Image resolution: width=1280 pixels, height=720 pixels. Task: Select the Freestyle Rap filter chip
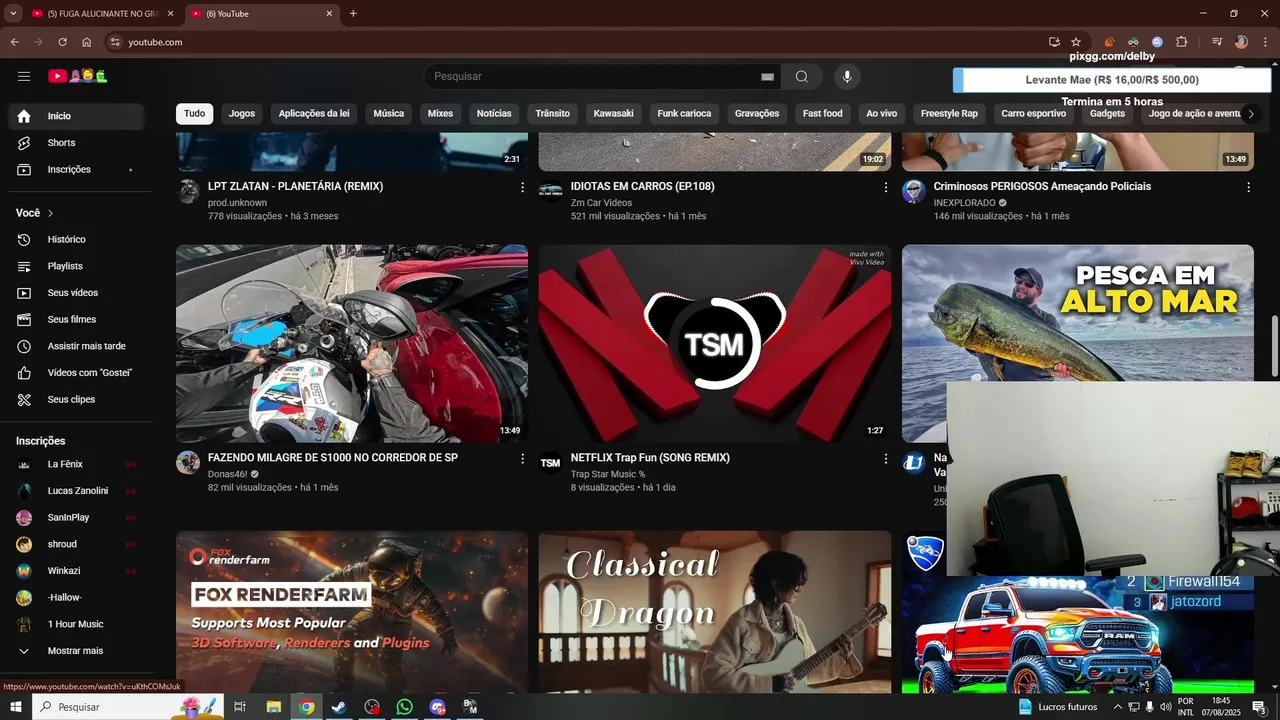click(x=949, y=114)
